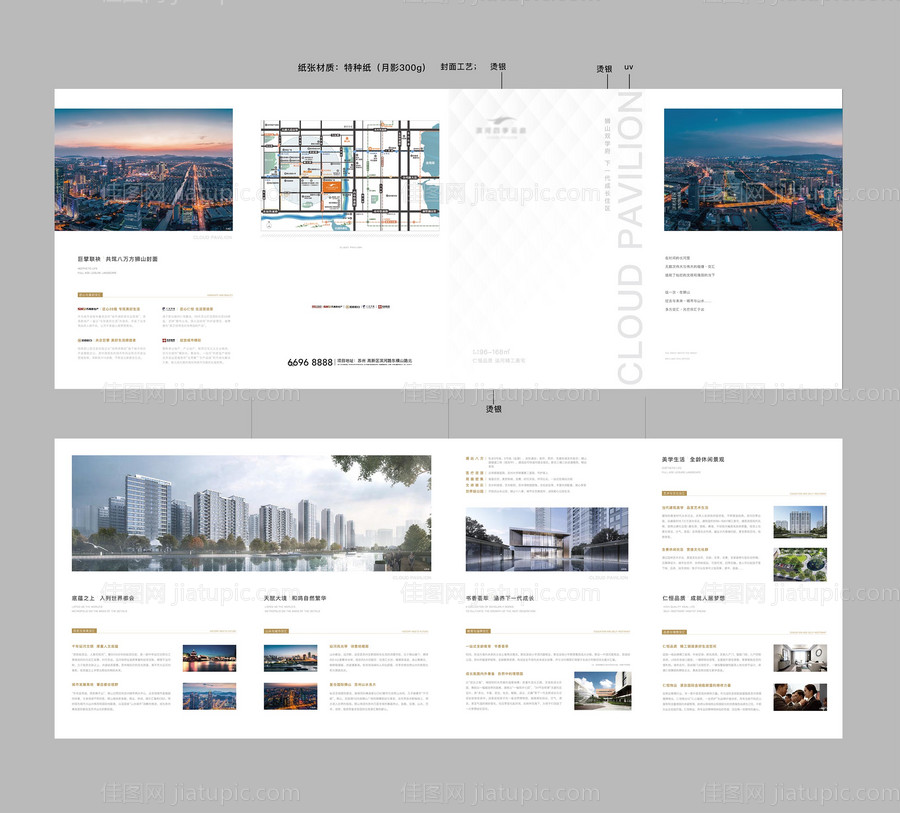Click the 巨擘联袂 共筑八万方狮山封面 heading
The image size is (900, 813).
pos(118,259)
